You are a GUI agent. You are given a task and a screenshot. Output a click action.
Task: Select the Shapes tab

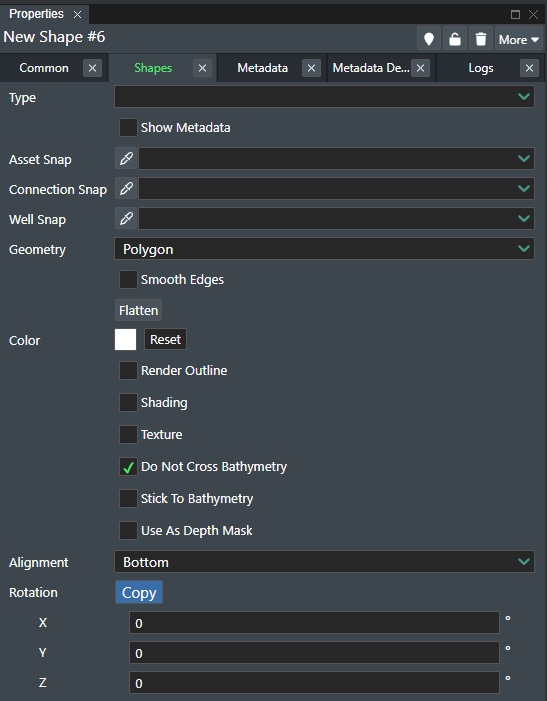click(x=153, y=68)
